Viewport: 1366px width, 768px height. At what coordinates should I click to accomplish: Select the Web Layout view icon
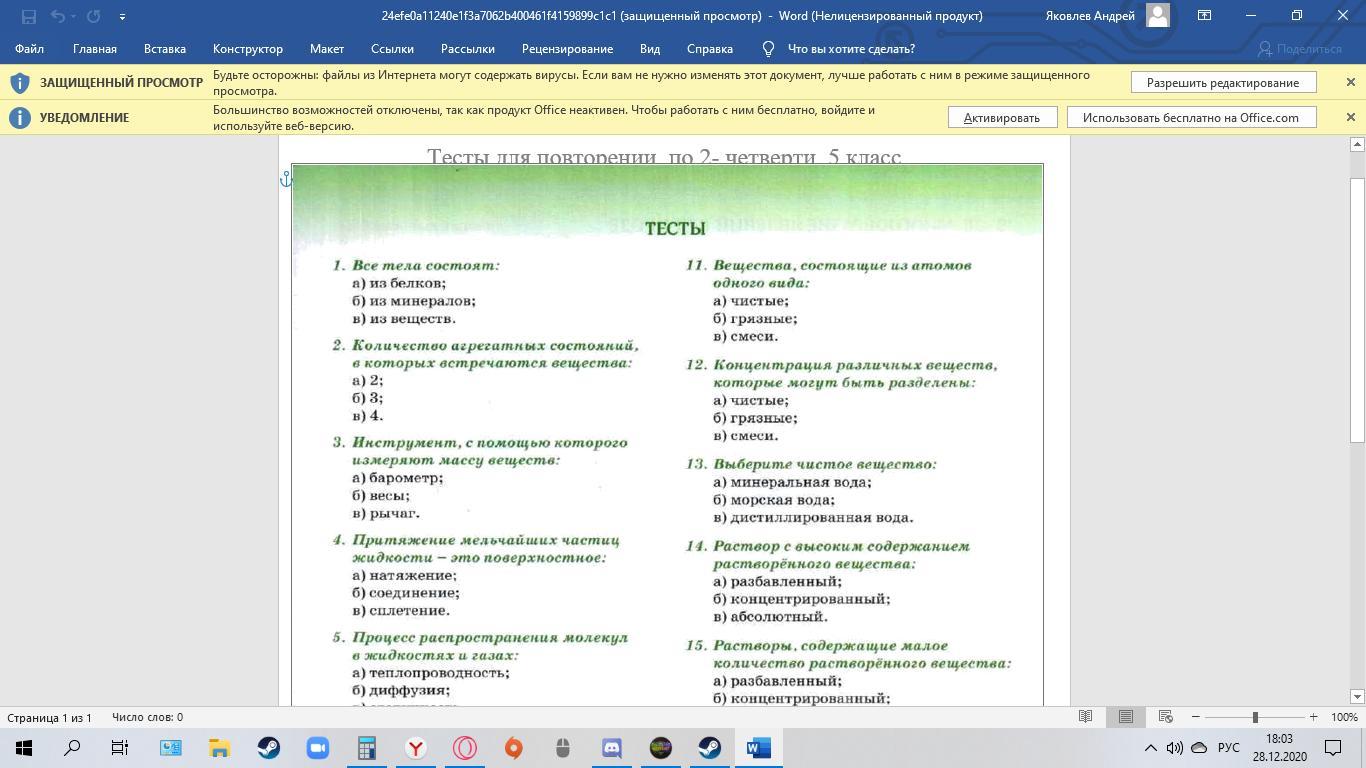coord(1165,717)
